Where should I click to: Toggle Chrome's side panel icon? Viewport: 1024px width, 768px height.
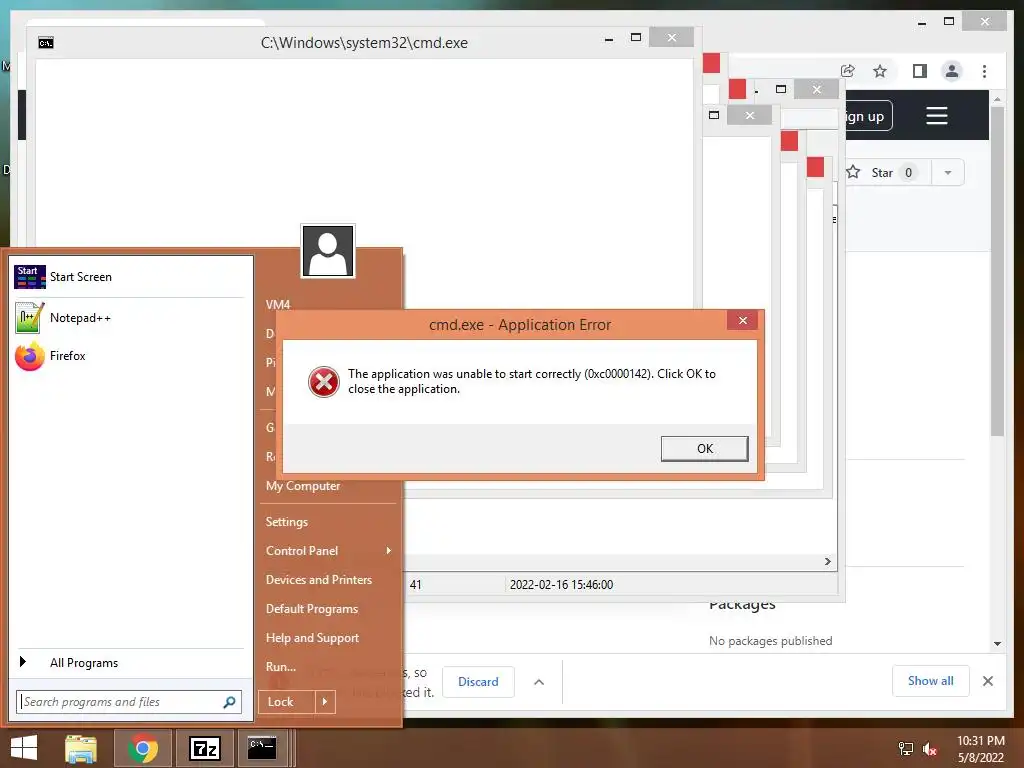(920, 71)
